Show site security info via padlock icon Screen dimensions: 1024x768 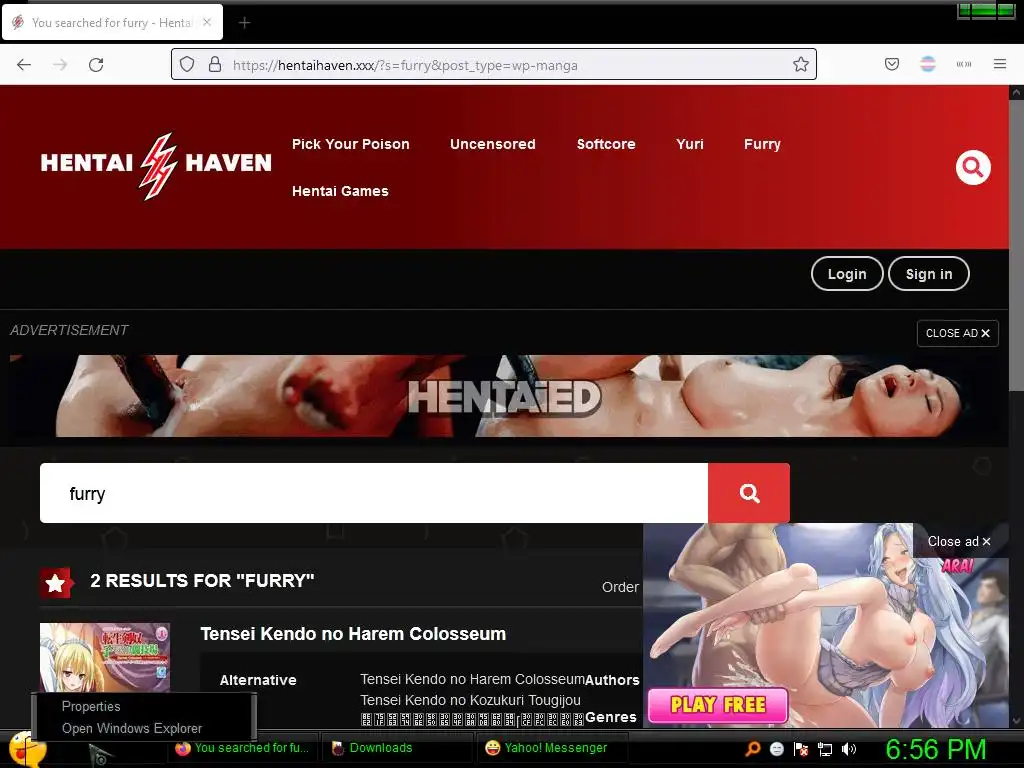click(x=215, y=64)
